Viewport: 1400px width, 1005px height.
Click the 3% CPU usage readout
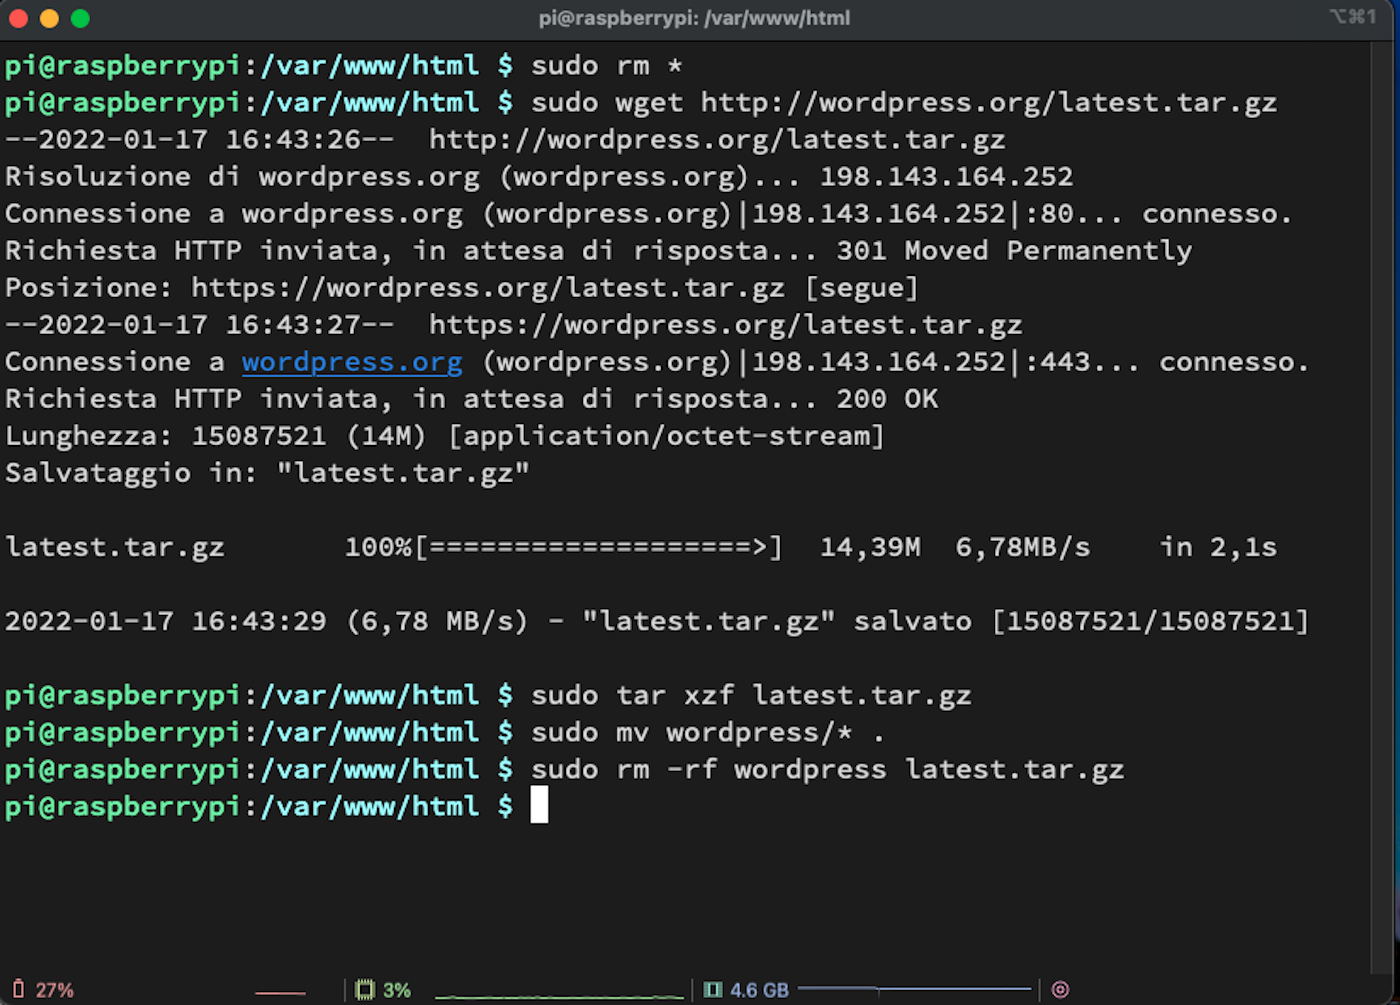coord(397,990)
